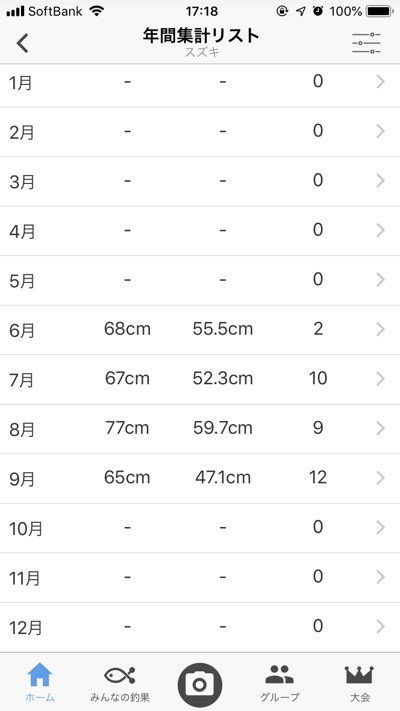400x711 pixels.
Task: Open the 3月 month row
Action: [200, 181]
